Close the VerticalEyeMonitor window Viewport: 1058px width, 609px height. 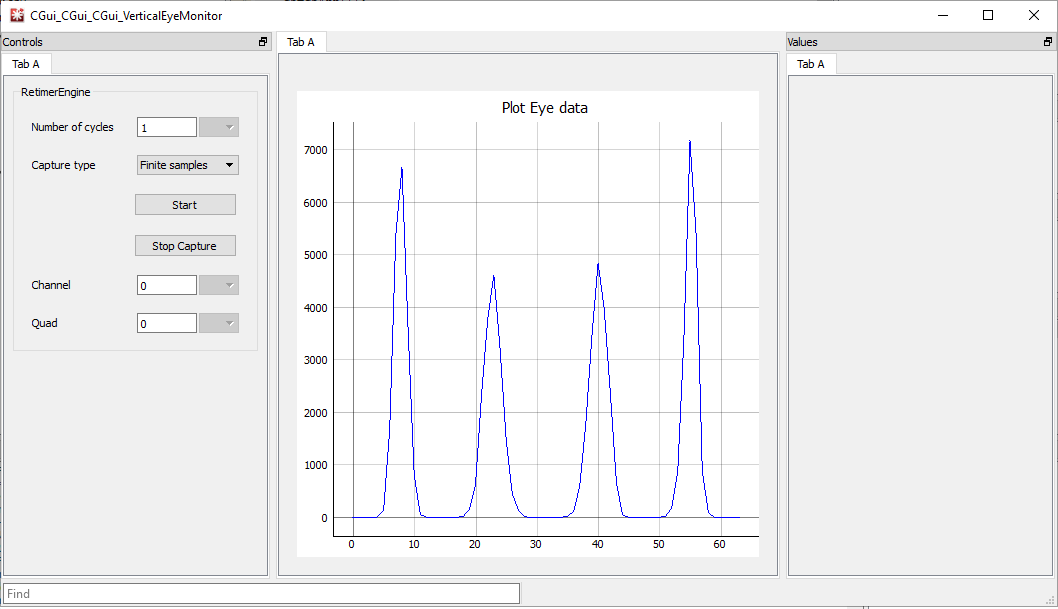click(x=1034, y=15)
